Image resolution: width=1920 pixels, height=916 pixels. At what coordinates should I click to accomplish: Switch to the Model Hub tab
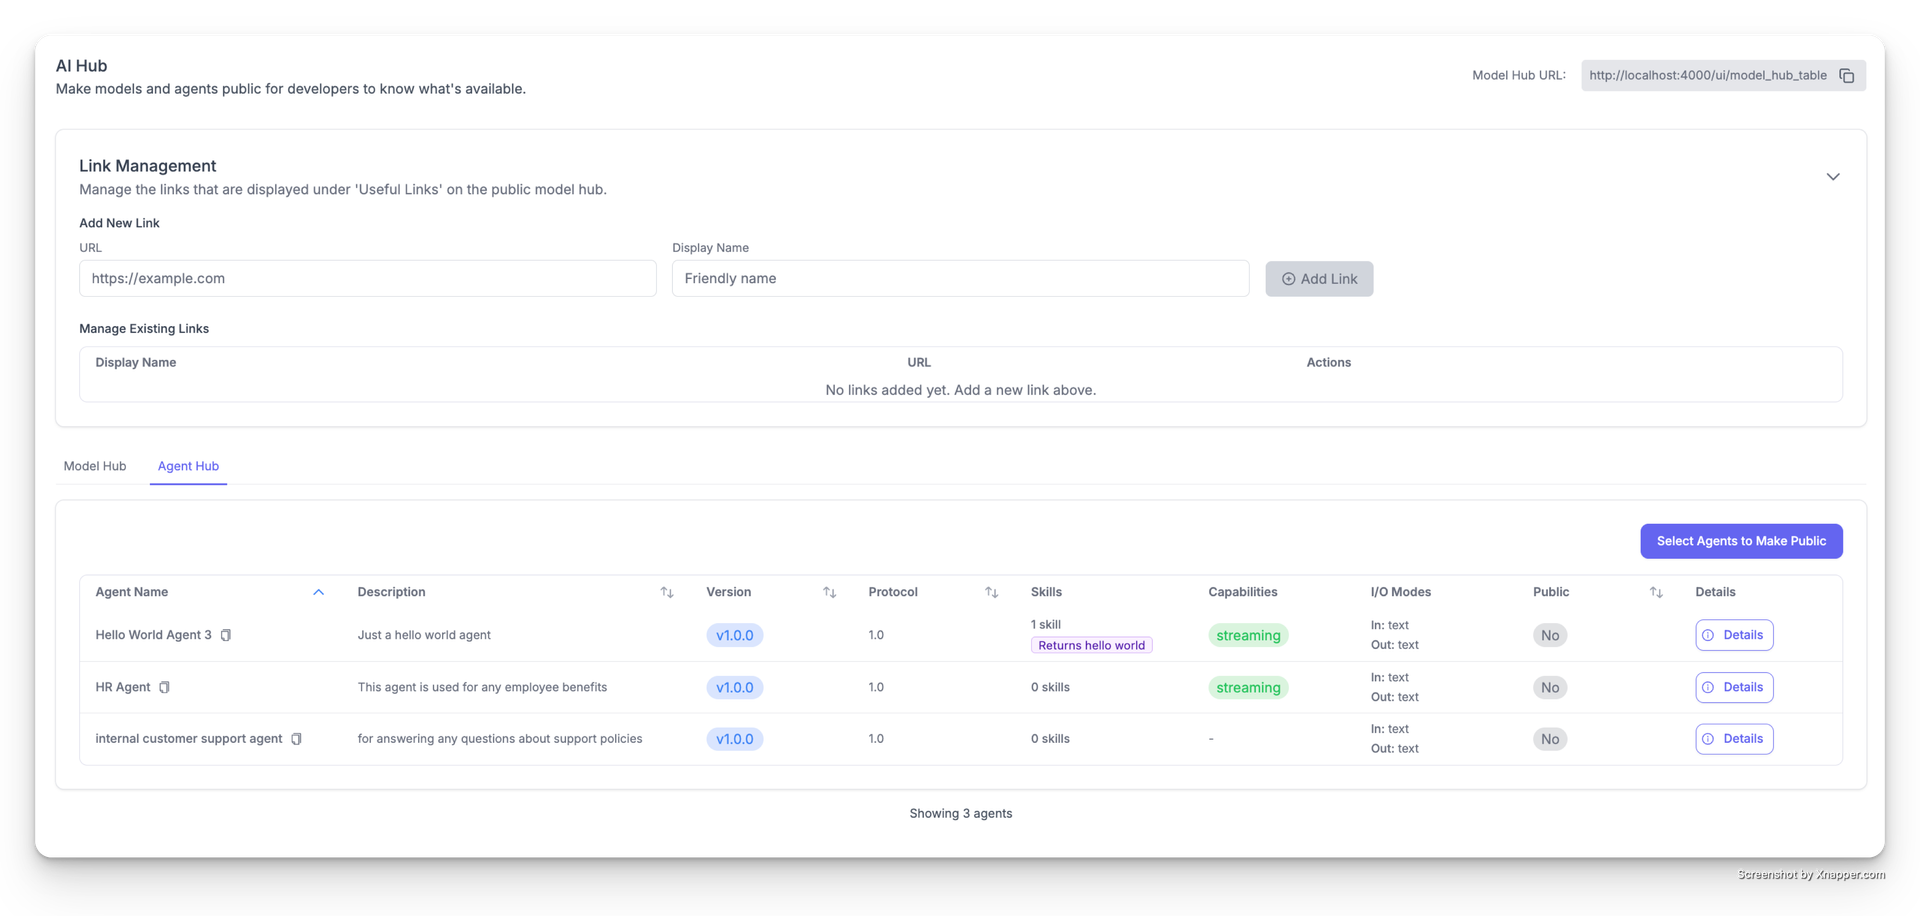tap(95, 466)
